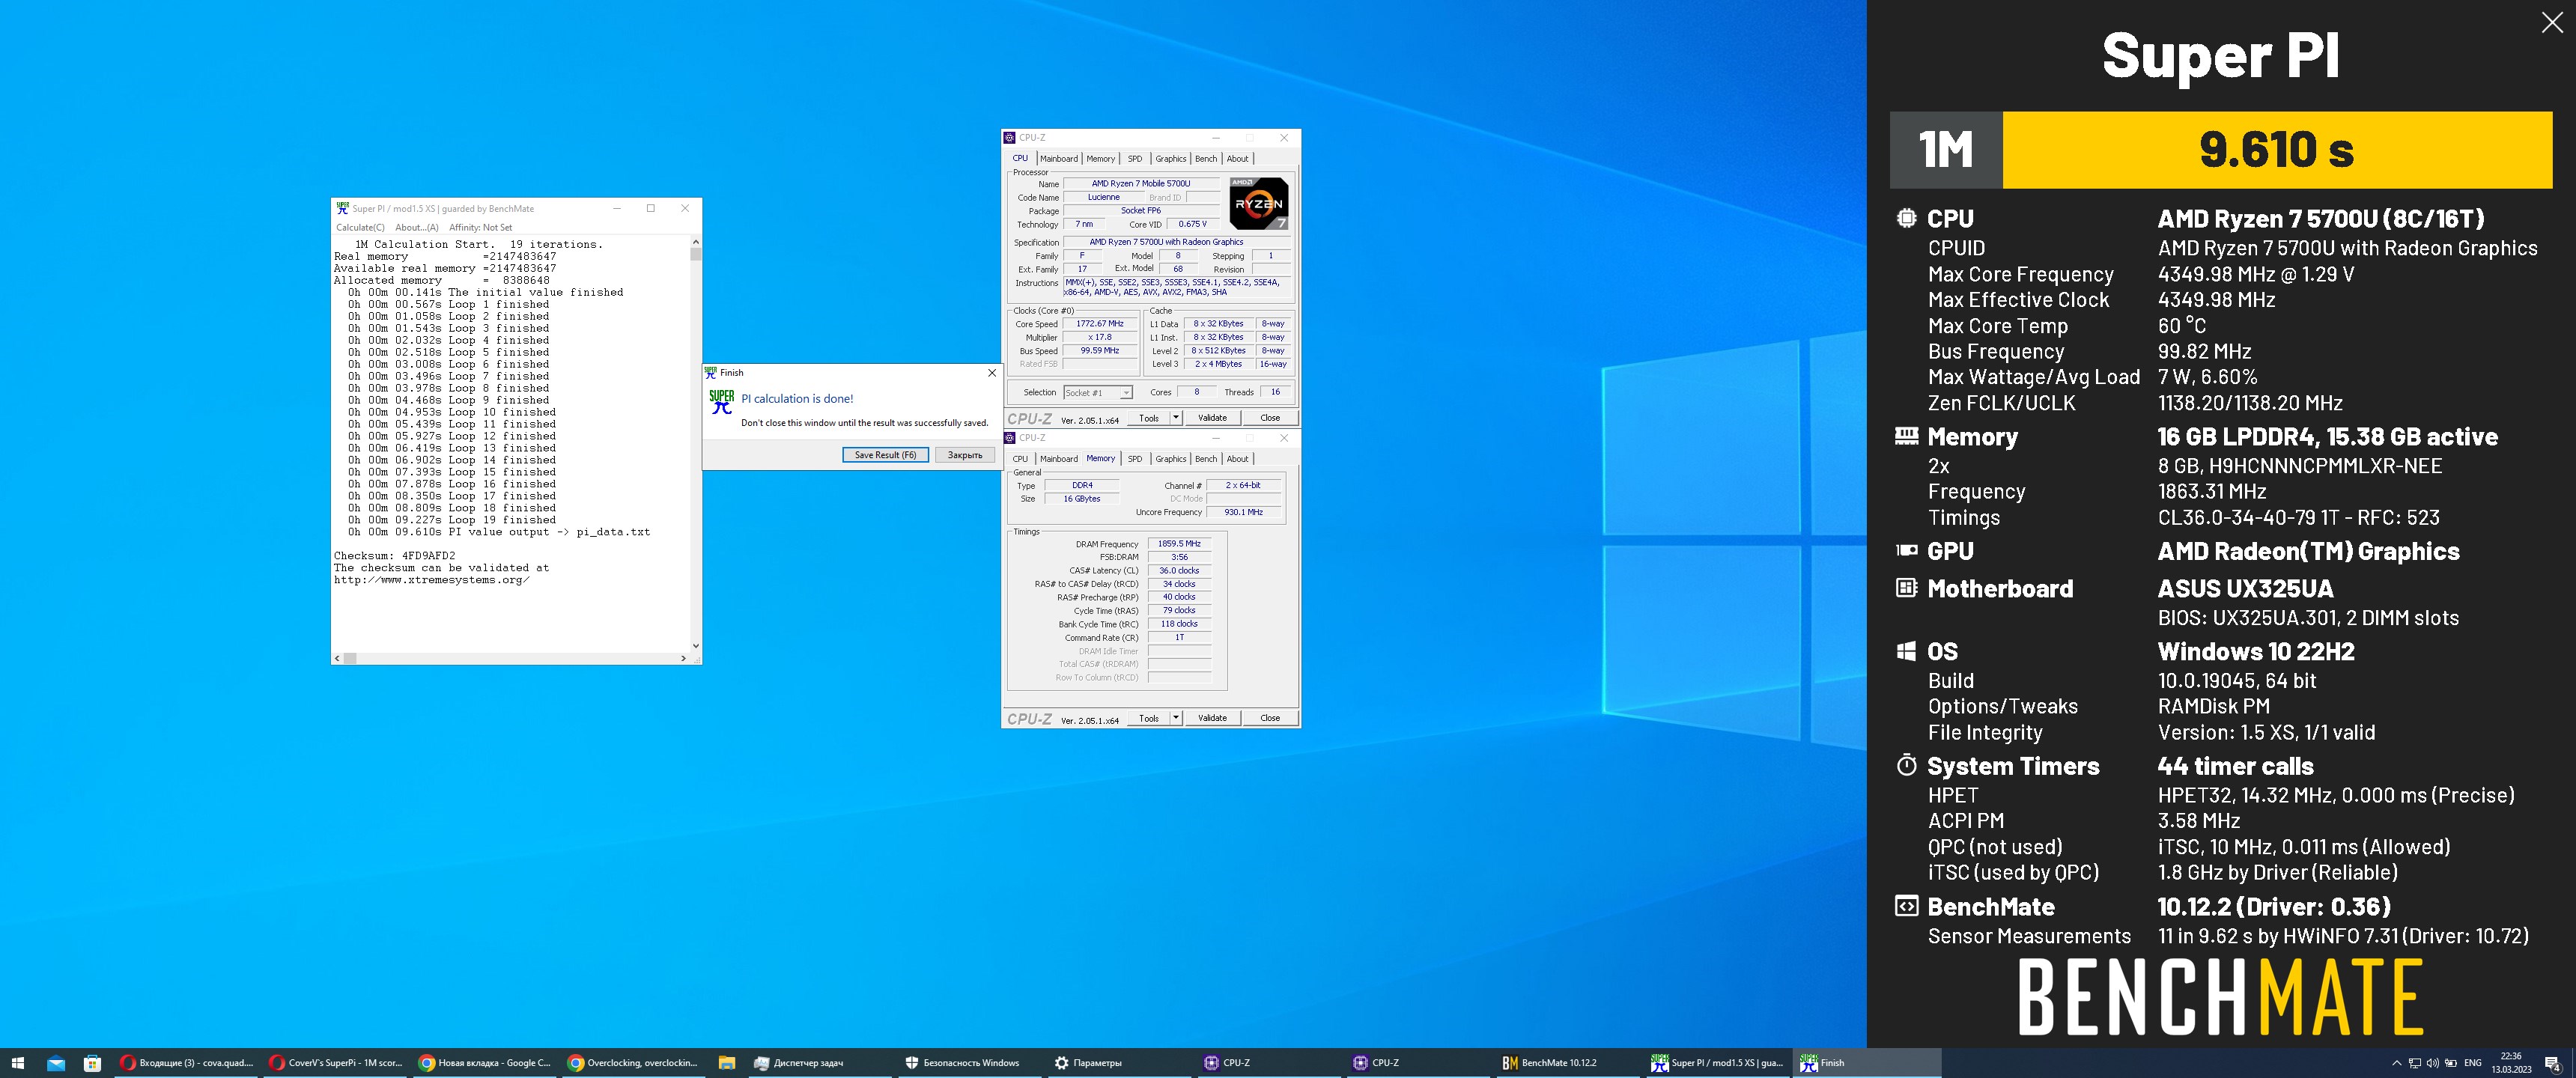Close the Finish dialog with its X
Viewport: 2576px width, 1078px height.
pos(991,373)
